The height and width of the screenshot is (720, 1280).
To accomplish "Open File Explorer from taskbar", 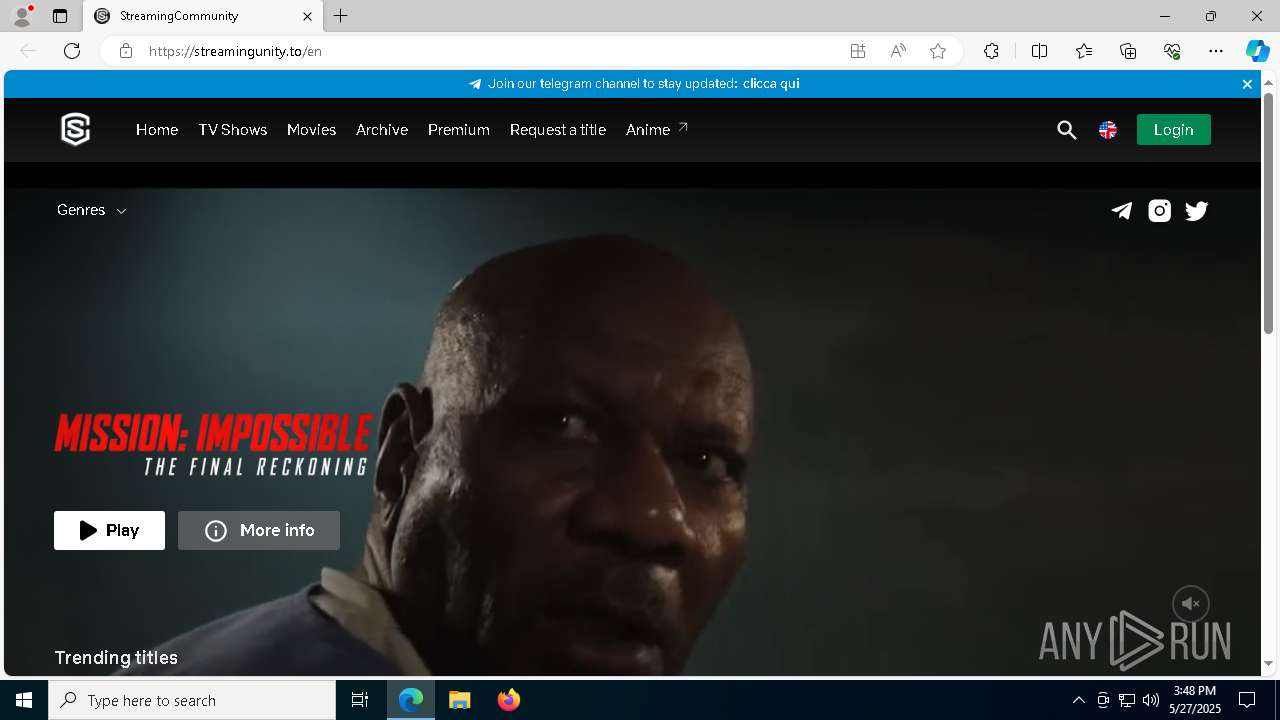I will (460, 700).
